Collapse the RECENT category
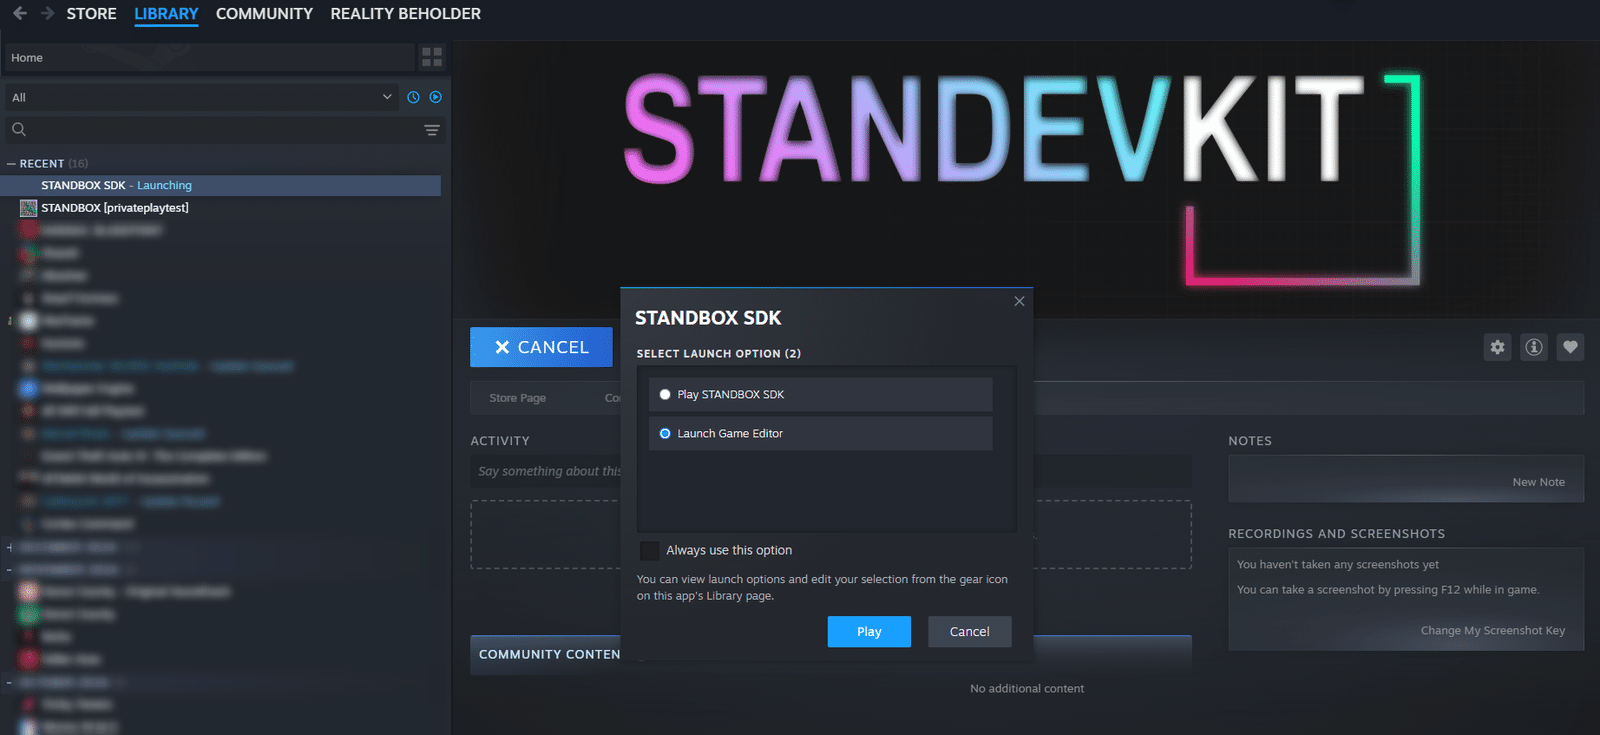 (11, 163)
